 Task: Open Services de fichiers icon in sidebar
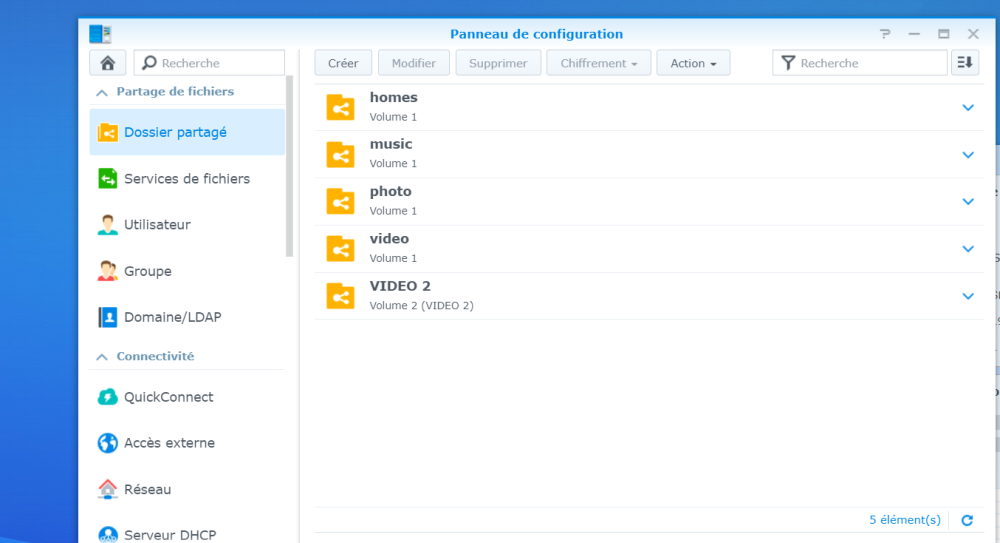[x=108, y=179]
